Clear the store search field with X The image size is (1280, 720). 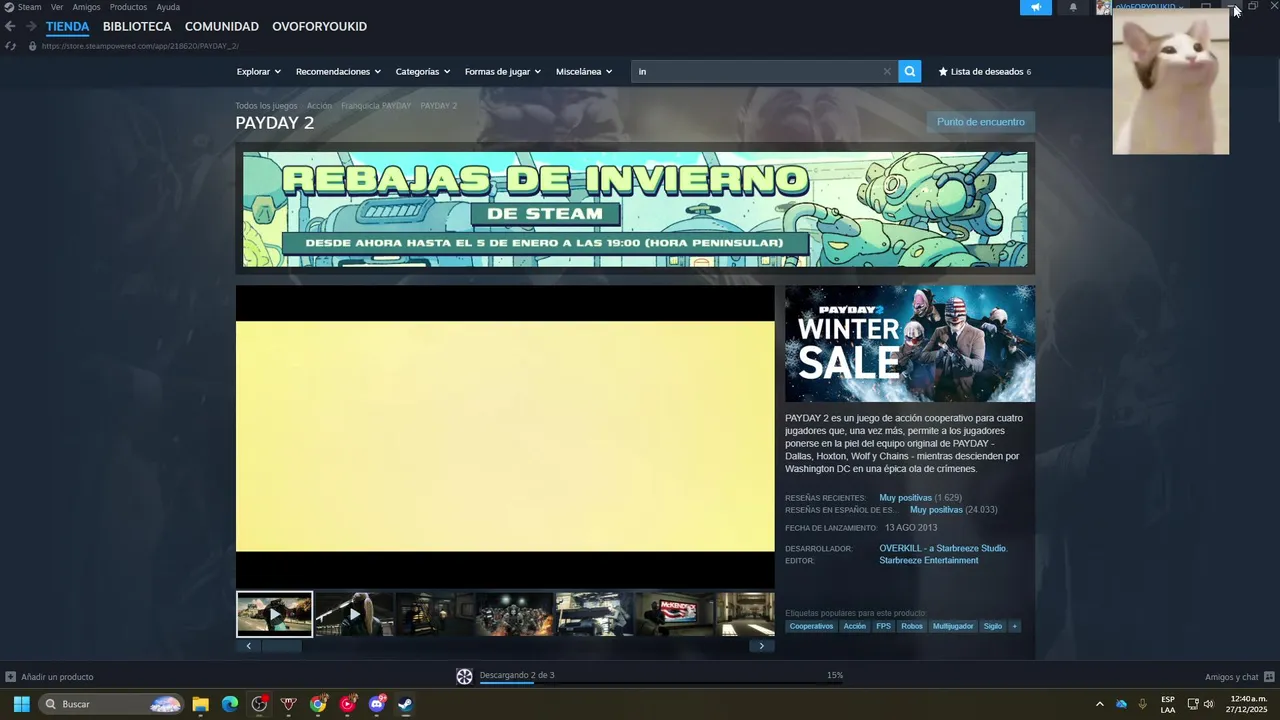(886, 71)
